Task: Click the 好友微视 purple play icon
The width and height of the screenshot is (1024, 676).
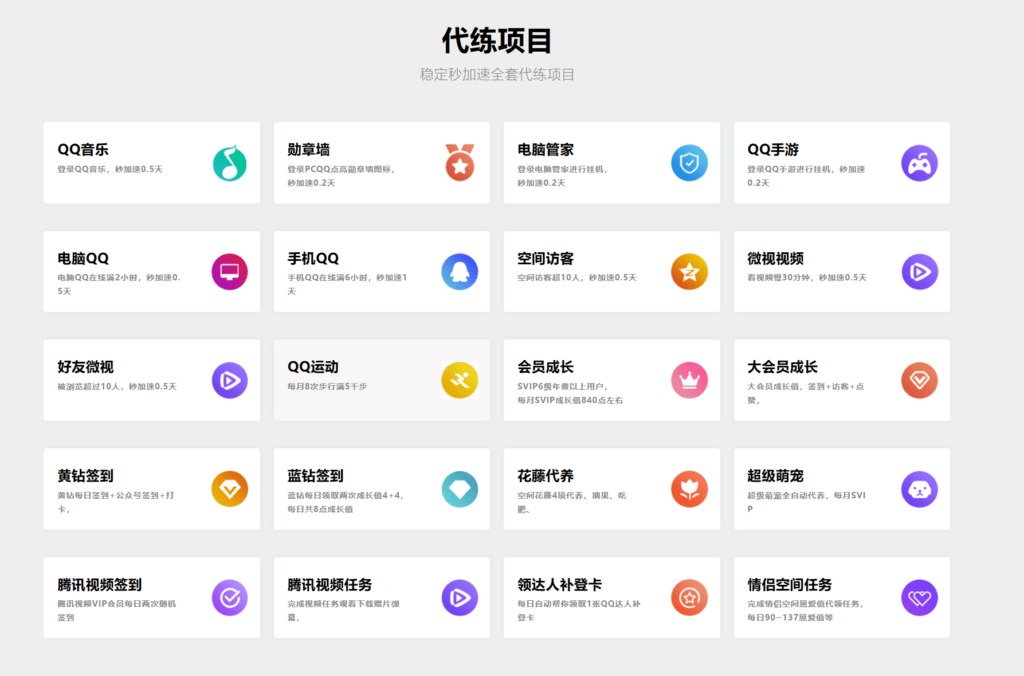Action: 230,380
